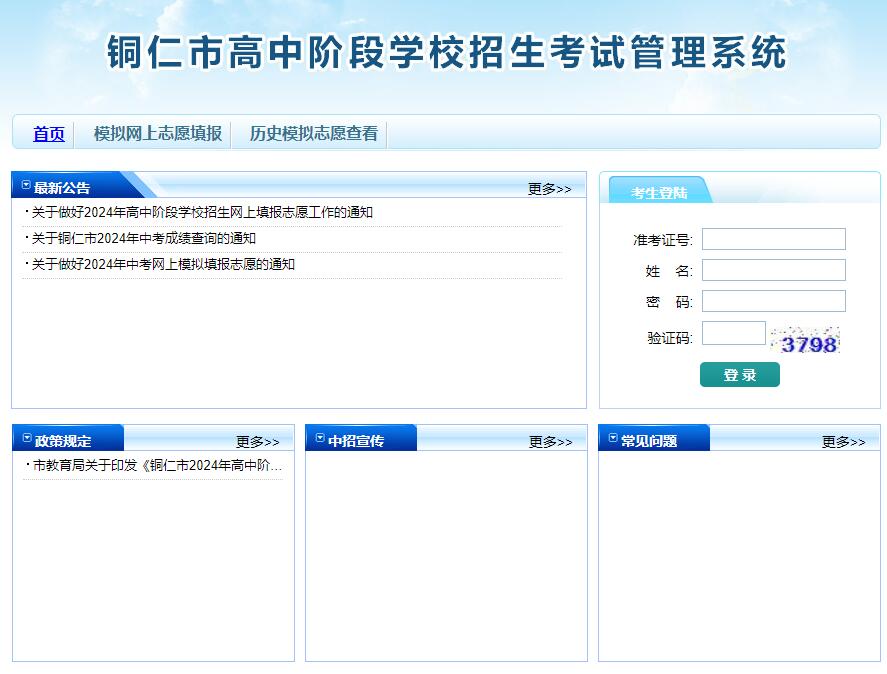This screenshot has width=887, height=674.
Task: Open 模拟网上志愿填报 menu item
Action: pos(157,134)
